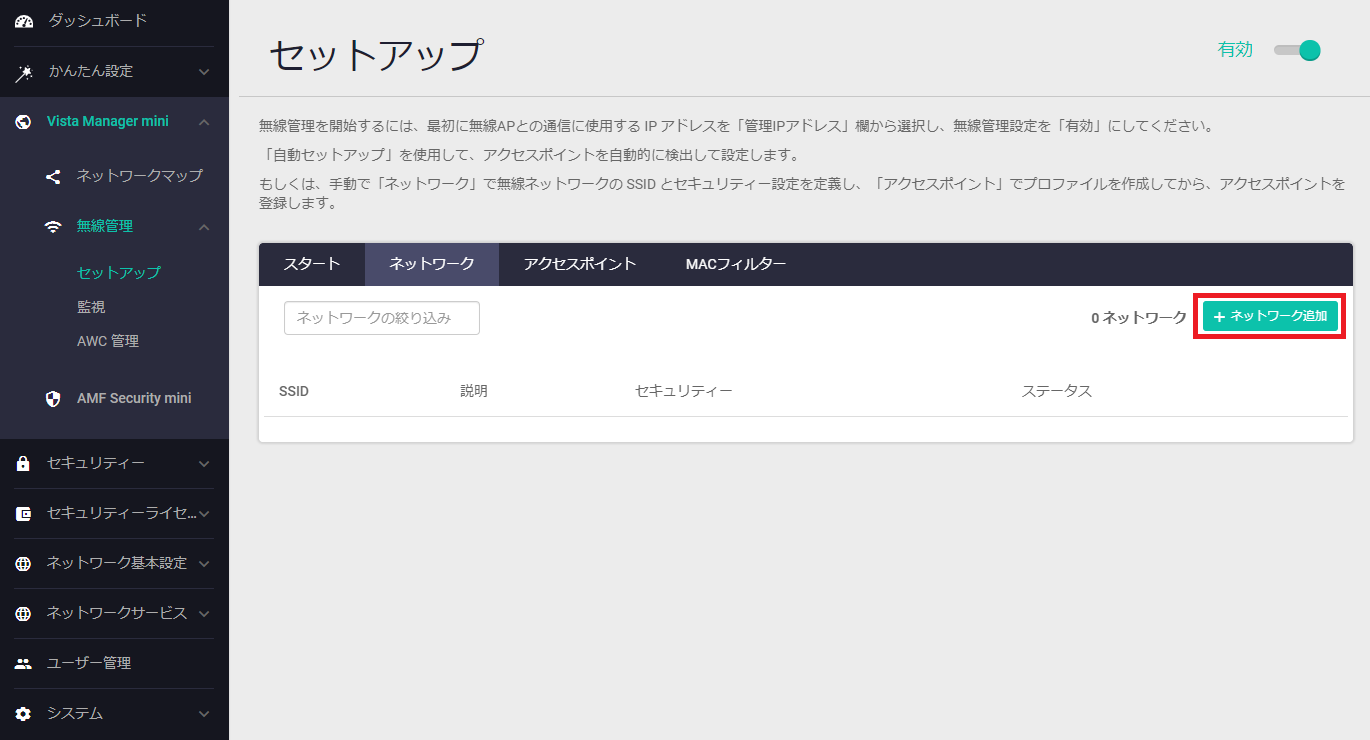The height and width of the screenshot is (740, 1370).
Task: Click the システム gear icon
Action: 24,714
